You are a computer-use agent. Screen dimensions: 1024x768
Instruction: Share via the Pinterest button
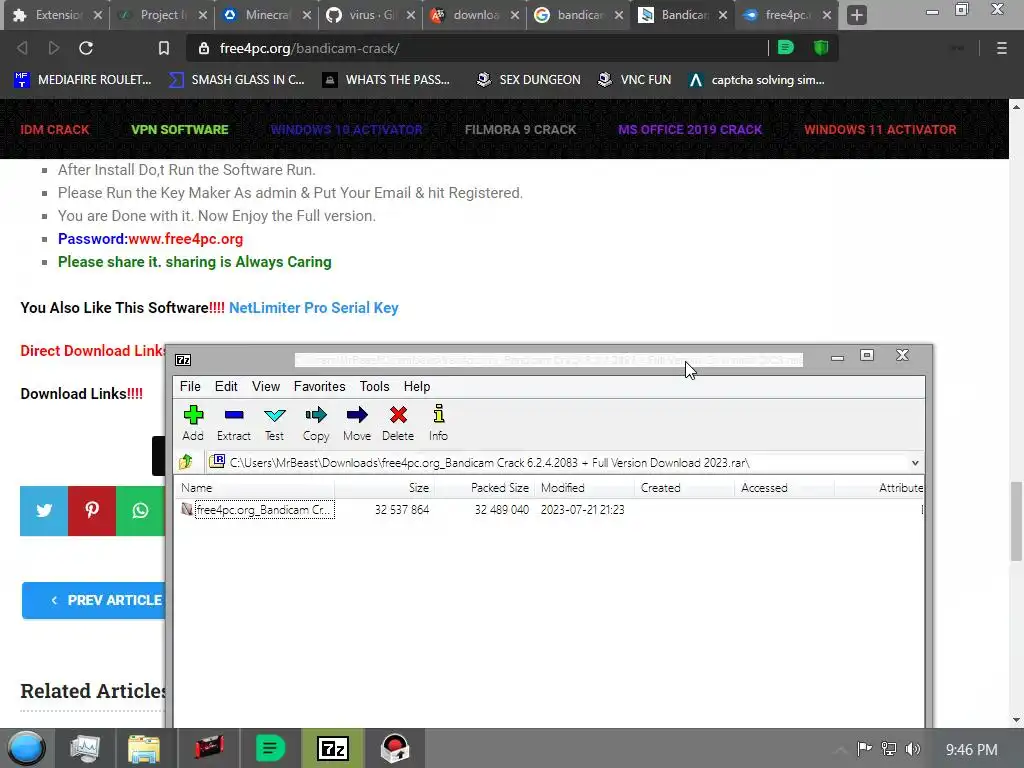point(92,511)
